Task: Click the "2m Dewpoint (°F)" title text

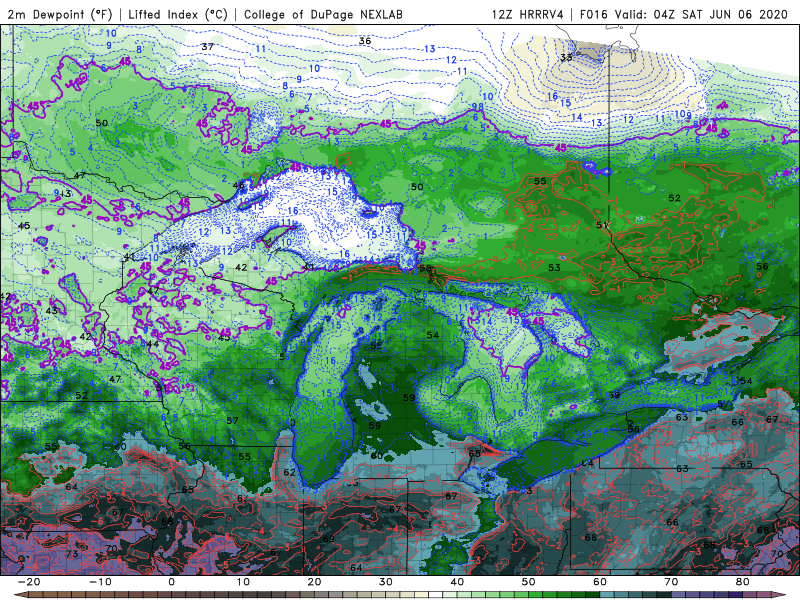Action: (x=60, y=14)
